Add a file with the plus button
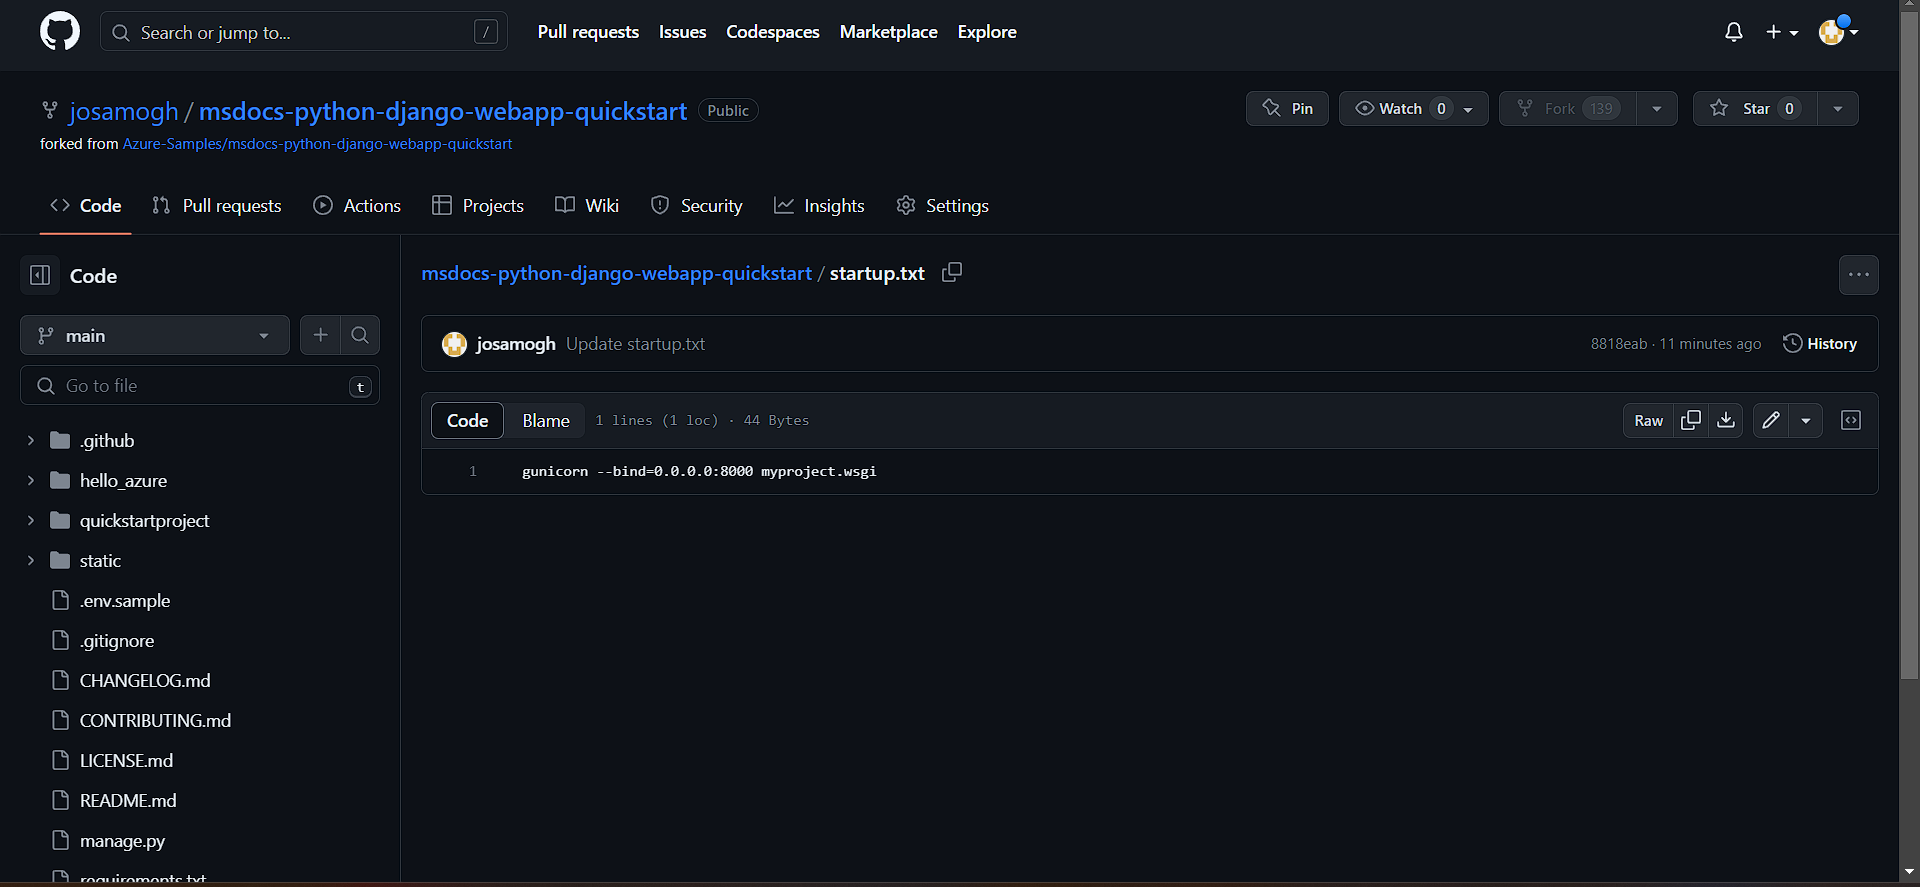The height and width of the screenshot is (887, 1920). click(x=320, y=335)
